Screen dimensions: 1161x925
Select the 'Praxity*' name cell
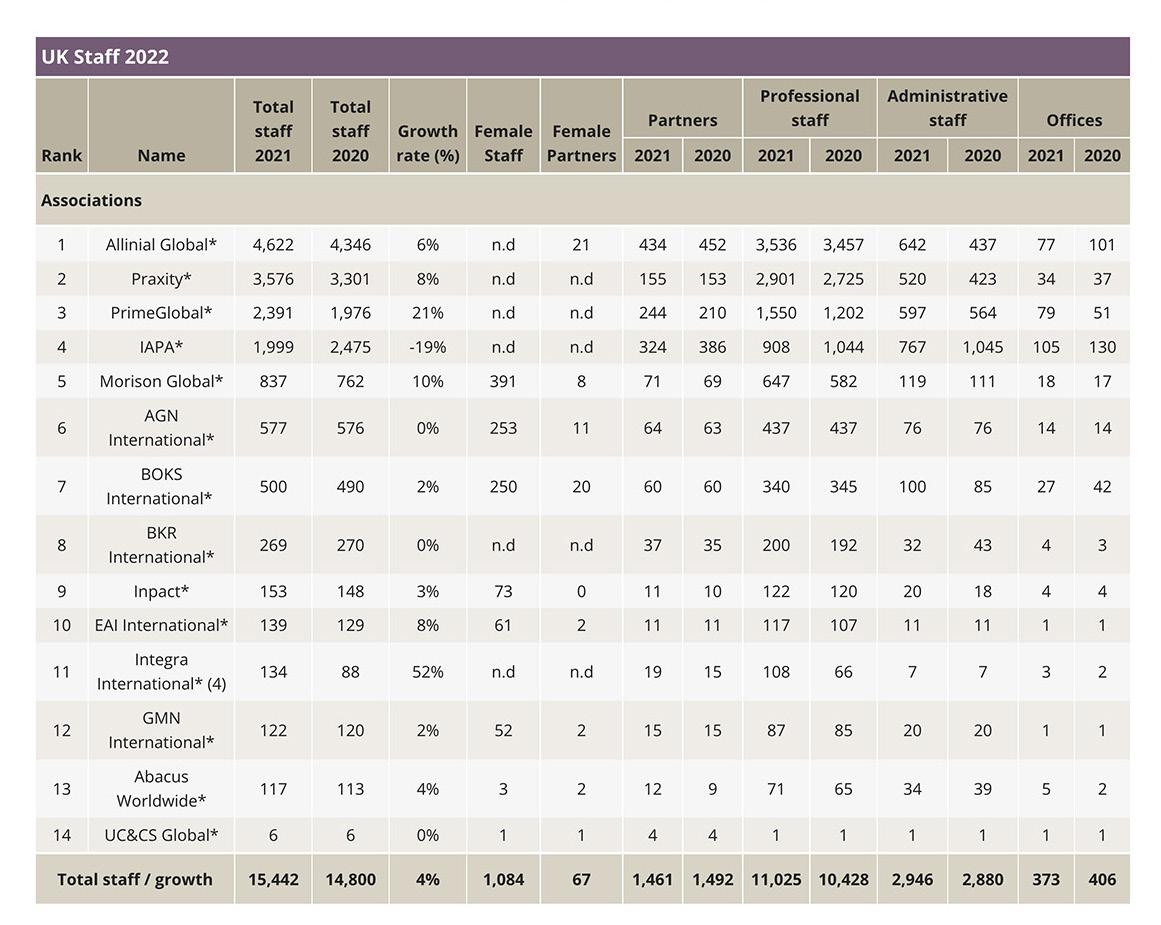161,278
